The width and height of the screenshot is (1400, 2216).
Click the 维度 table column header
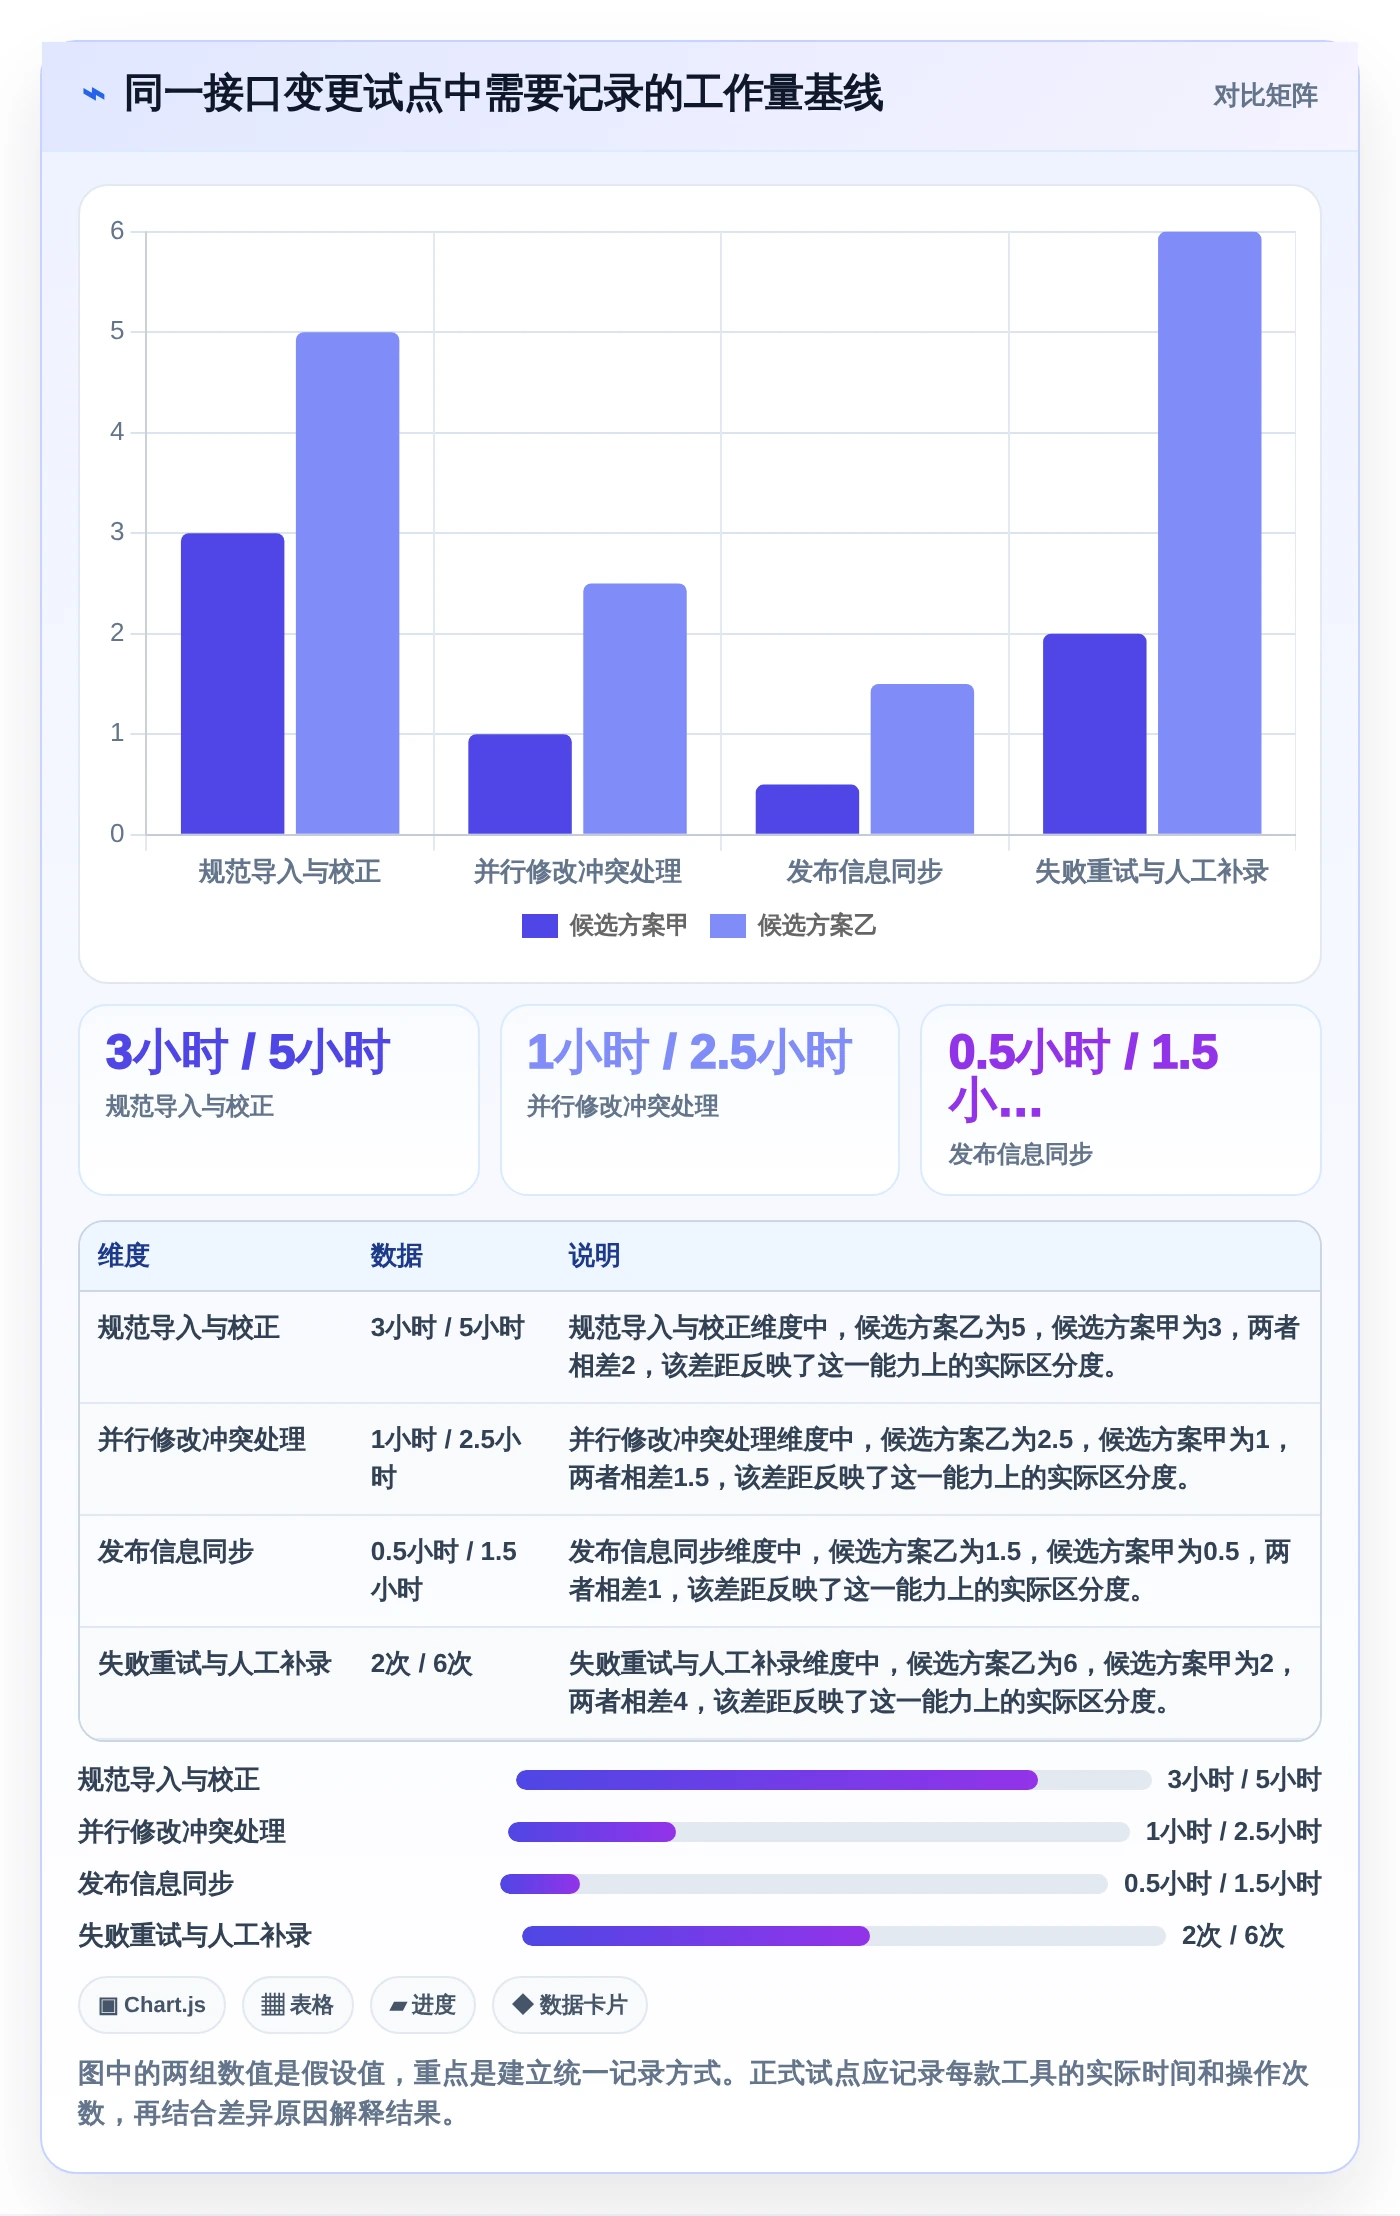pyautogui.click(x=124, y=1256)
